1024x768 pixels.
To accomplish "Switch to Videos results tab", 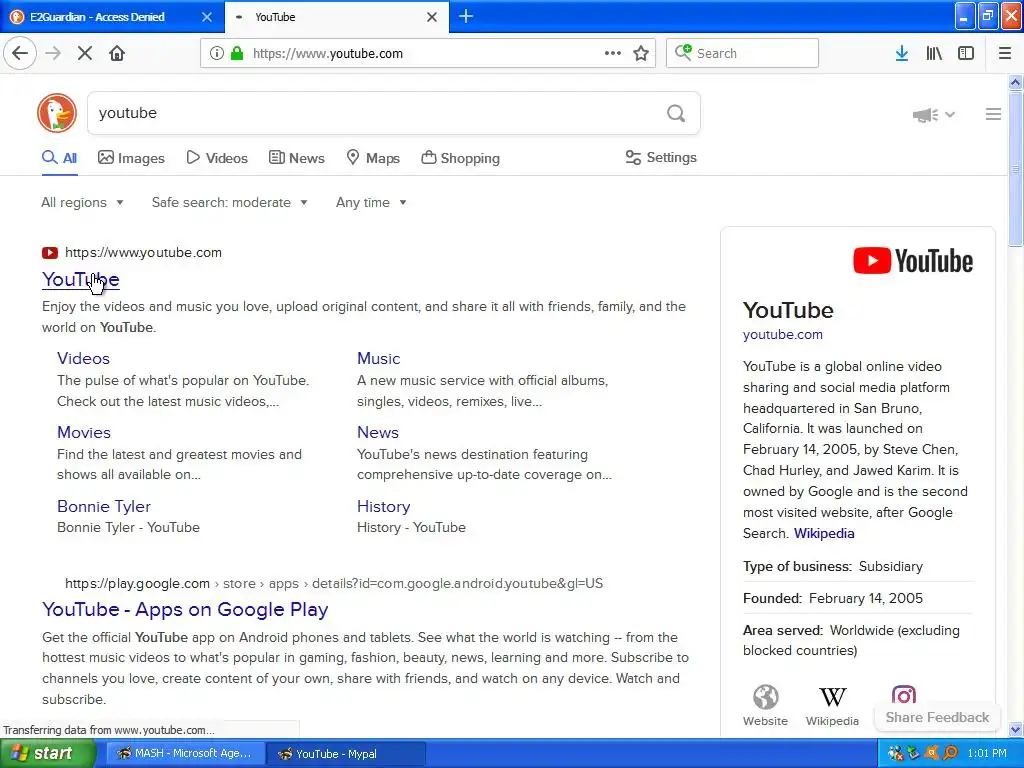I will tap(217, 158).
